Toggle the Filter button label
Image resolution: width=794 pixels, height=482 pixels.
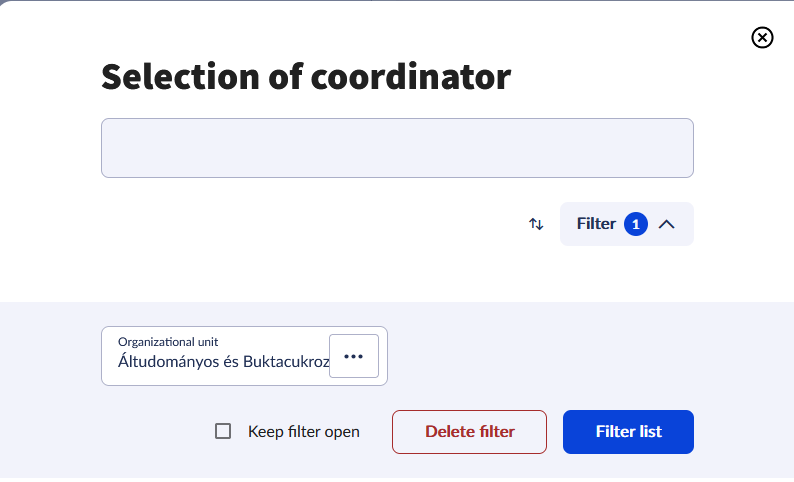tap(596, 224)
